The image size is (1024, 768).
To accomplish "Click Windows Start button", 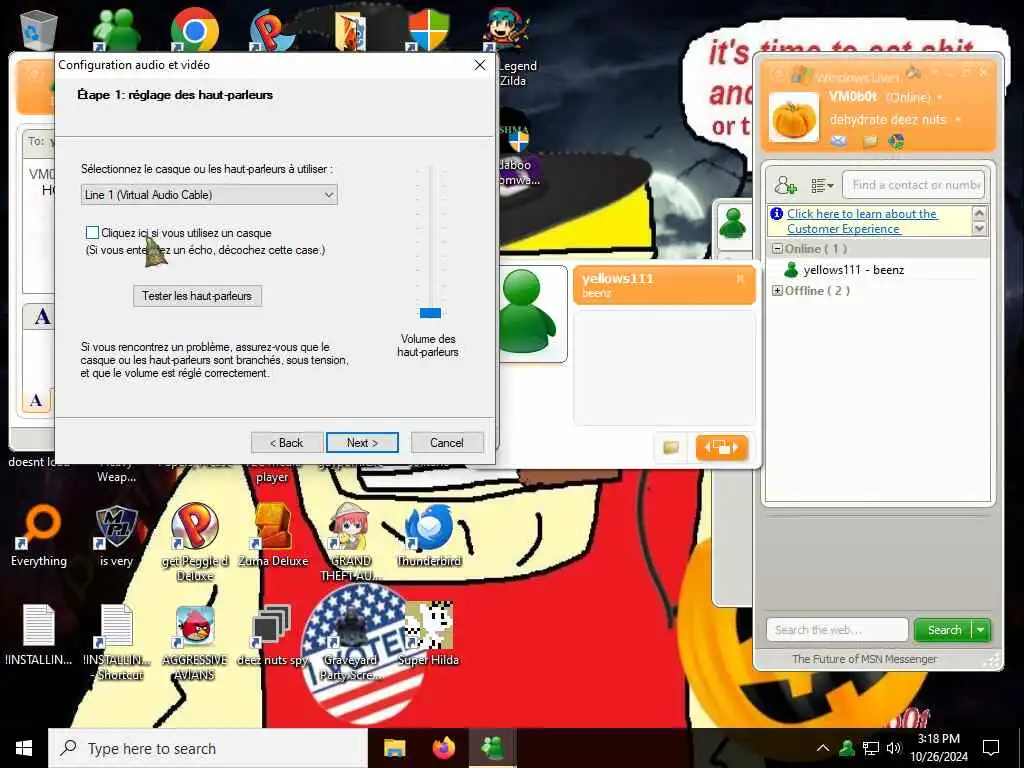I will (24, 748).
